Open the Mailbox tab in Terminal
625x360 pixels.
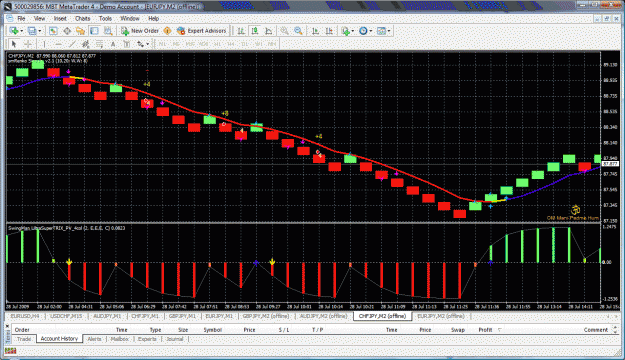(x=120, y=339)
